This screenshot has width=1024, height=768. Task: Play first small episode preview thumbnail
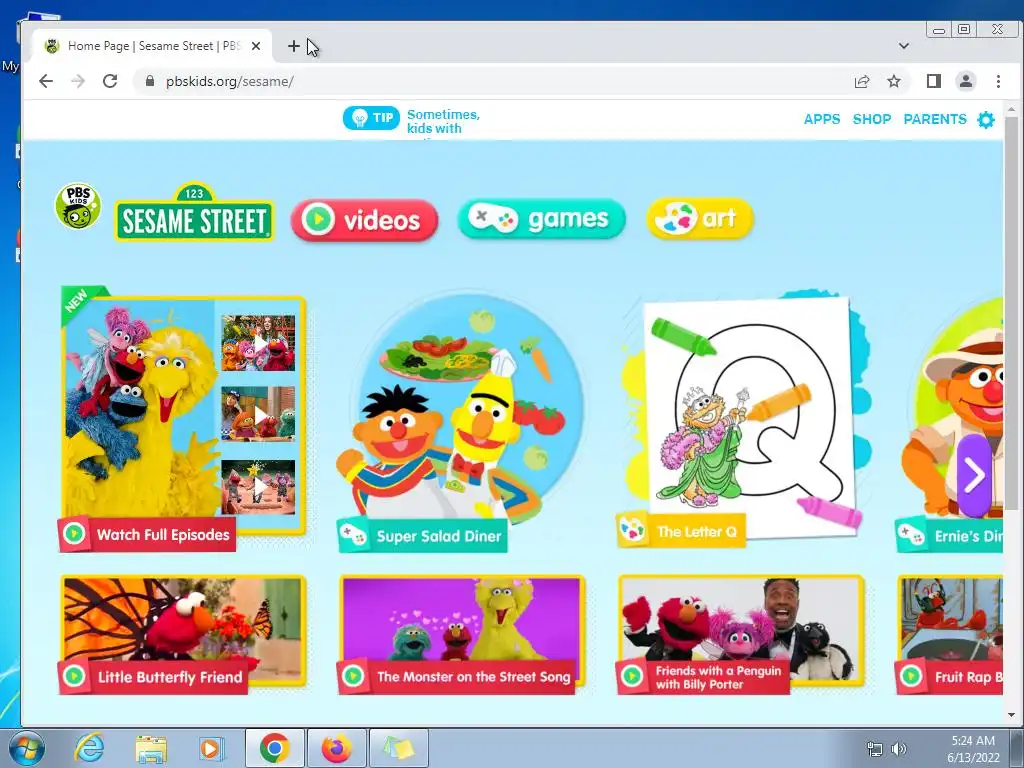(259, 343)
